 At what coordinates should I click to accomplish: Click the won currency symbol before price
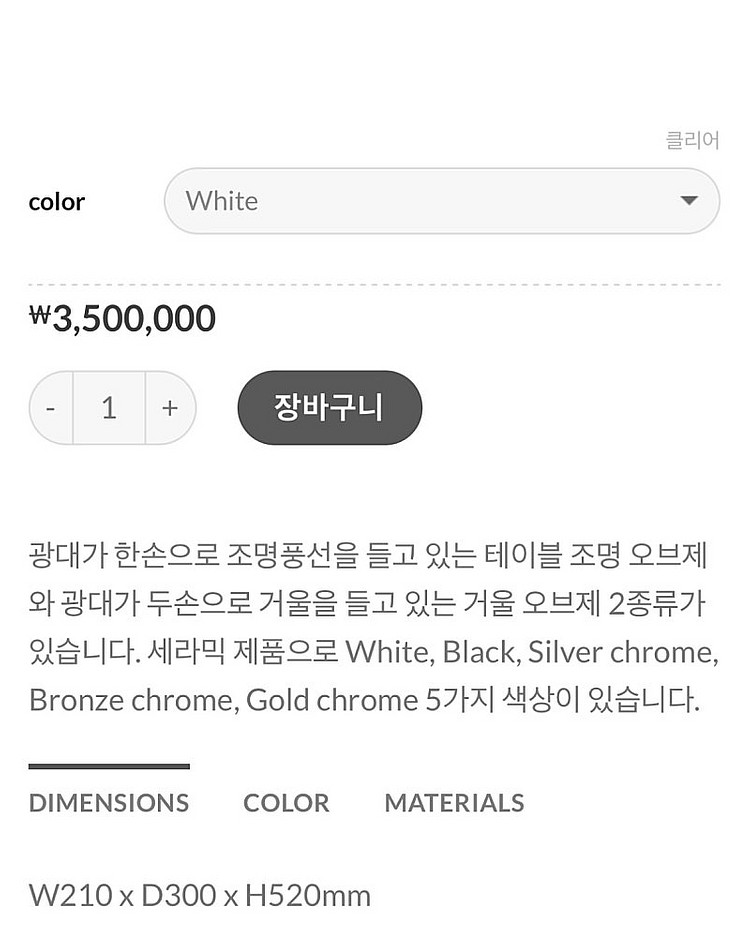(x=40, y=317)
